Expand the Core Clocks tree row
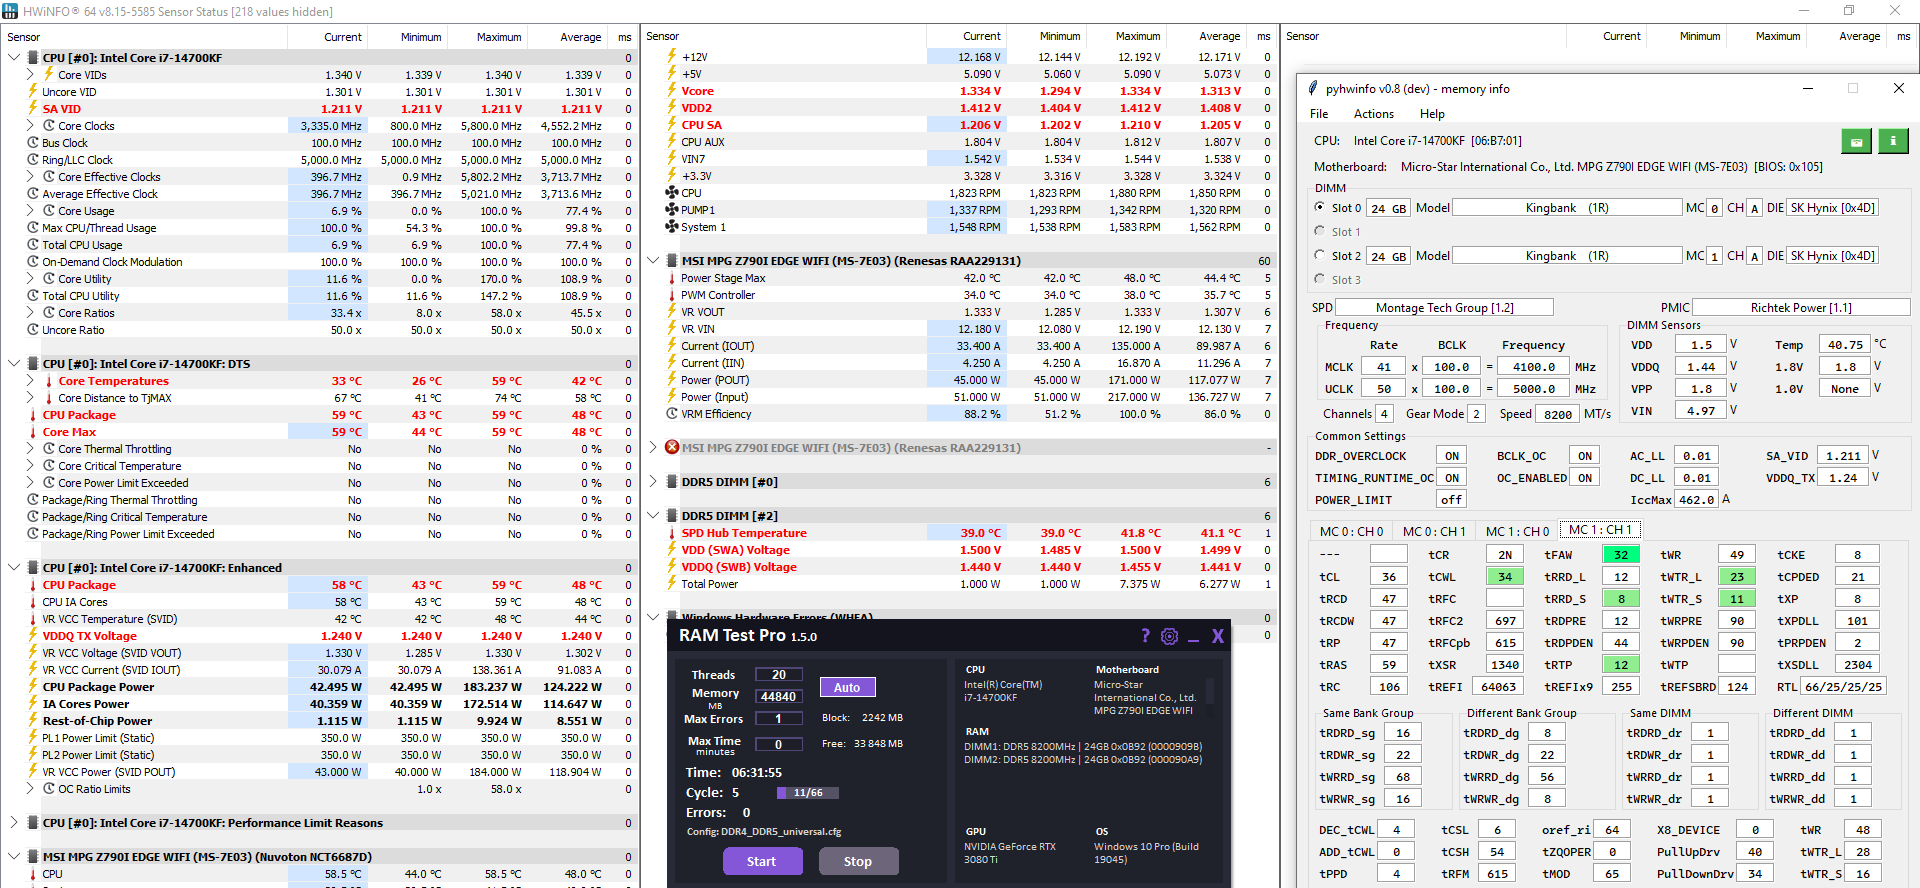The height and width of the screenshot is (888, 1920). coord(30,126)
